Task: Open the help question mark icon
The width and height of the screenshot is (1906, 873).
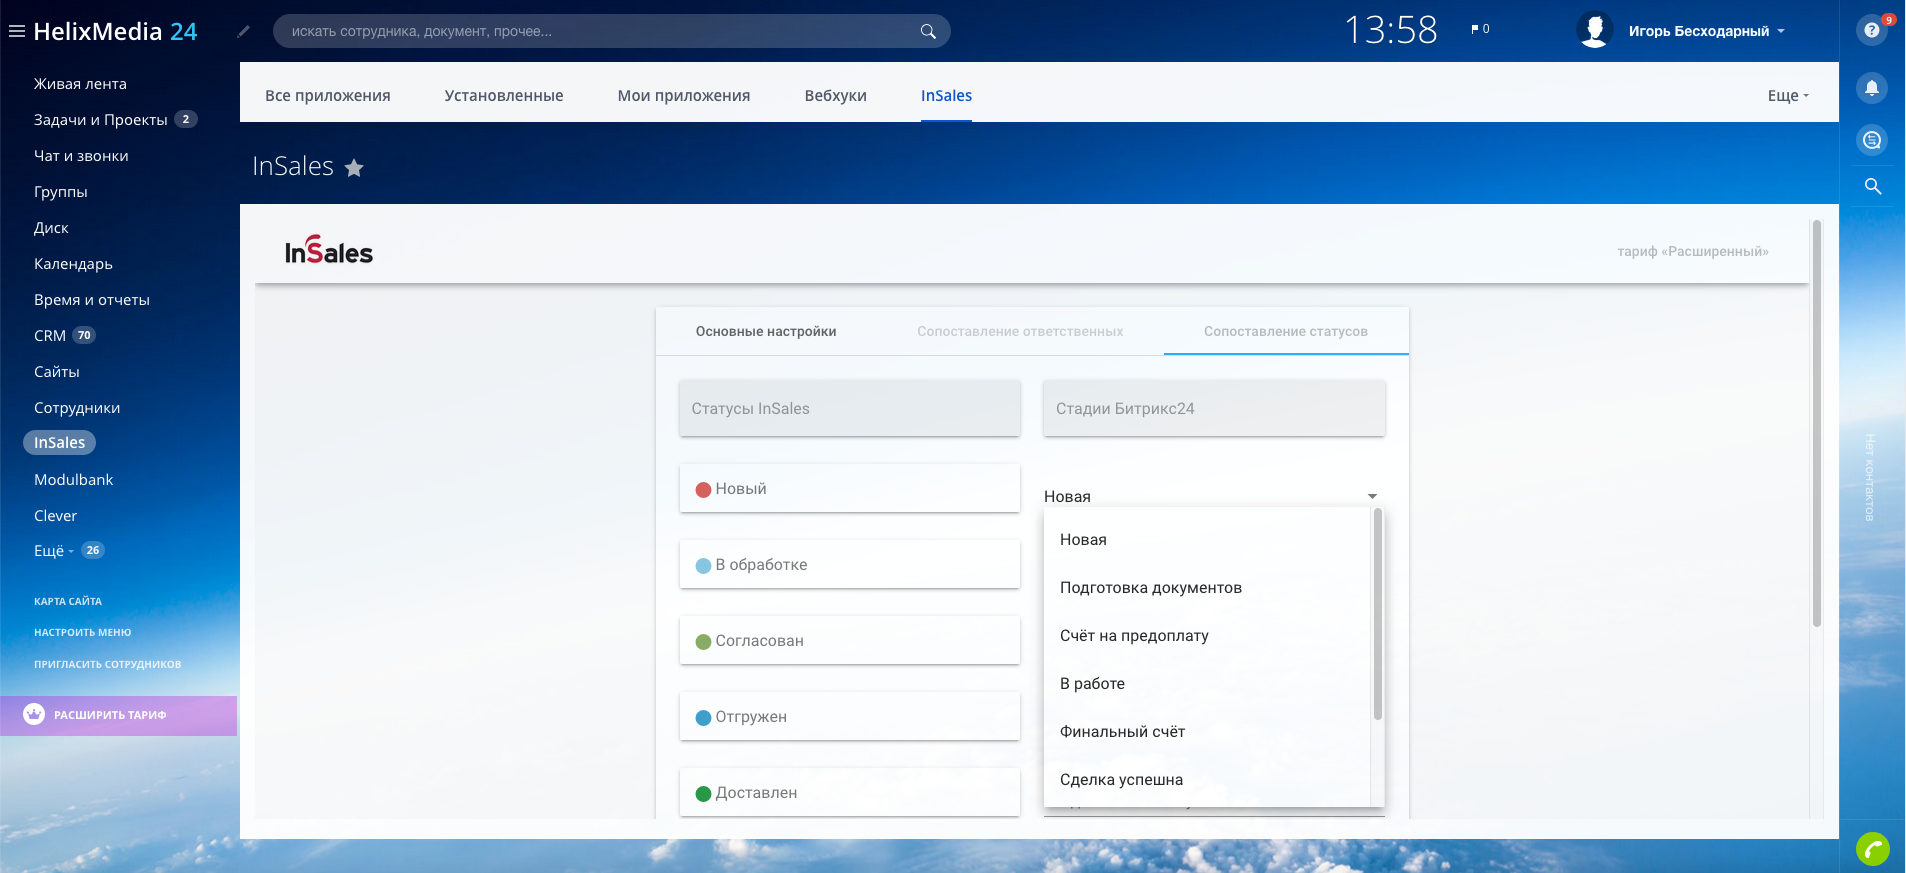Action: (1872, 30)
